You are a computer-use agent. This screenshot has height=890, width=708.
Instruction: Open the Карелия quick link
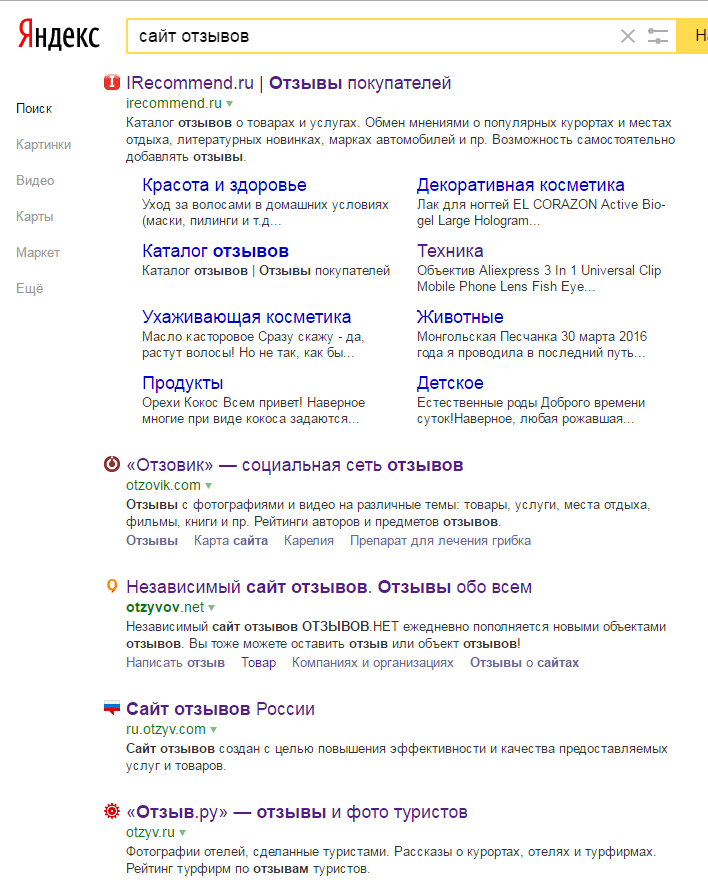pyautogui.click(x=309, y=541)
